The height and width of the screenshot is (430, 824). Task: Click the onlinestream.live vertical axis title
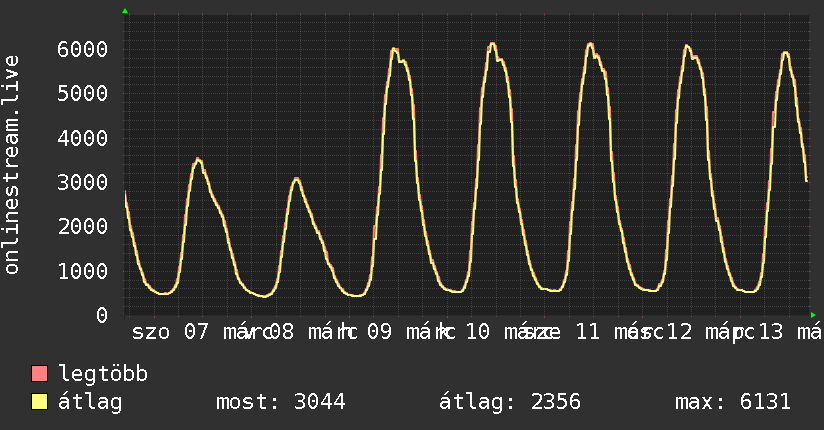(12, 165)
